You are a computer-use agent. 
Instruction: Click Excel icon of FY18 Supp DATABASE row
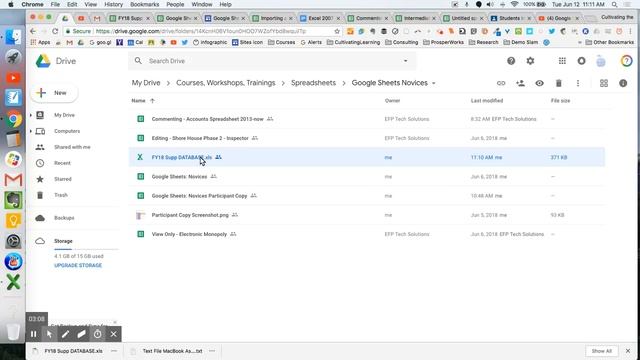(140, 157)
